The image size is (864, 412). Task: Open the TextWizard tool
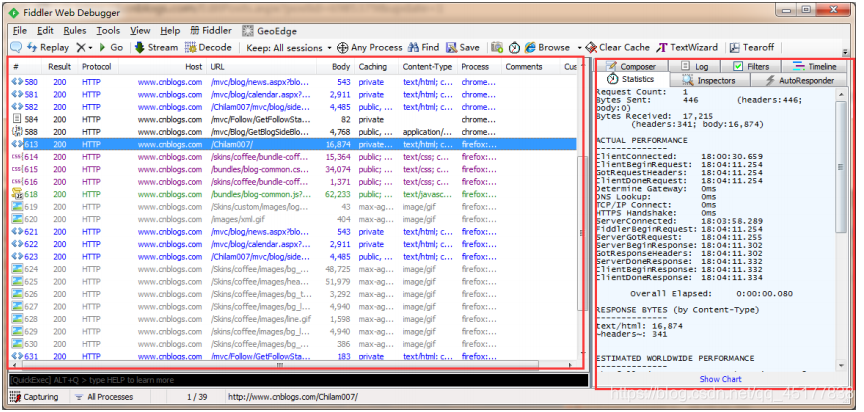(687, 47)
